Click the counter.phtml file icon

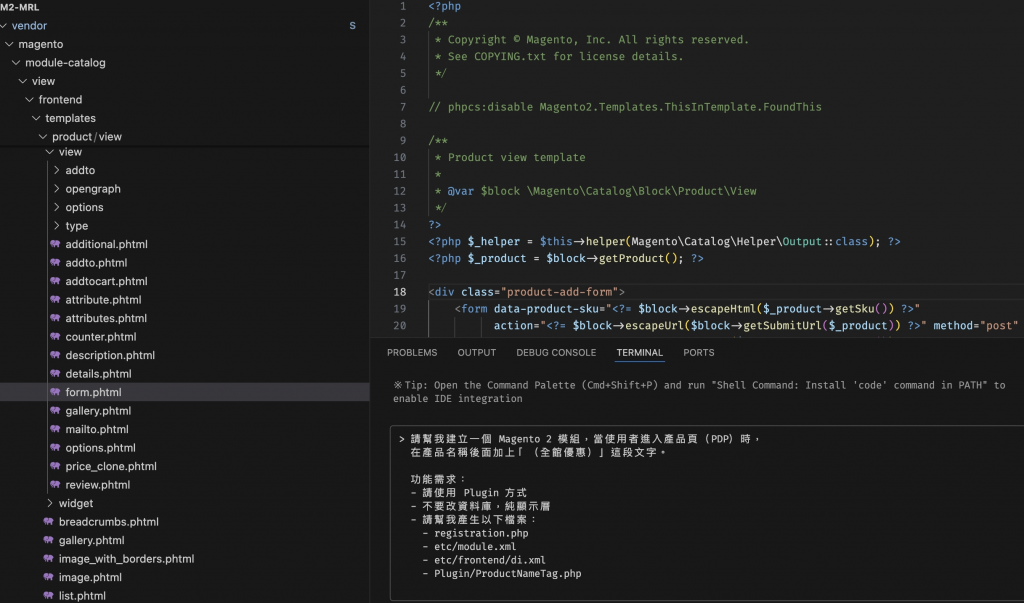coord(56,336)
